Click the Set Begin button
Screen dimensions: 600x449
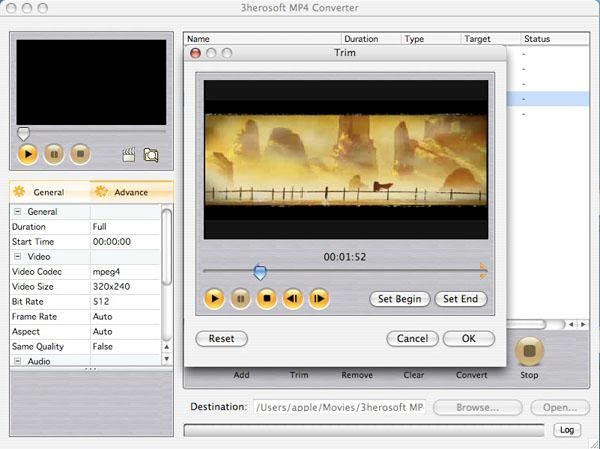click(x=400, y=299)
